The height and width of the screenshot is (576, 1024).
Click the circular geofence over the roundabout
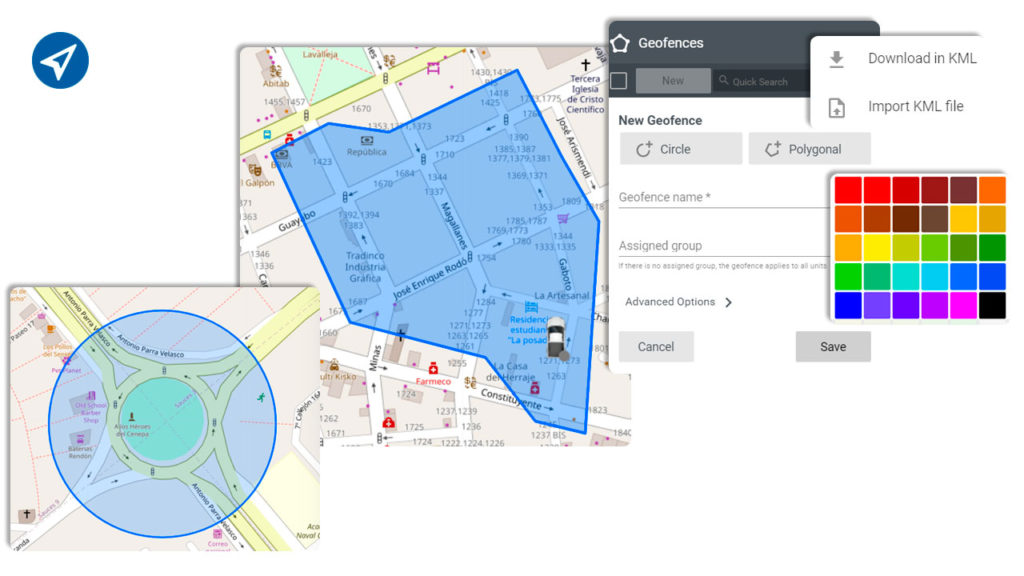coord(163,424)
